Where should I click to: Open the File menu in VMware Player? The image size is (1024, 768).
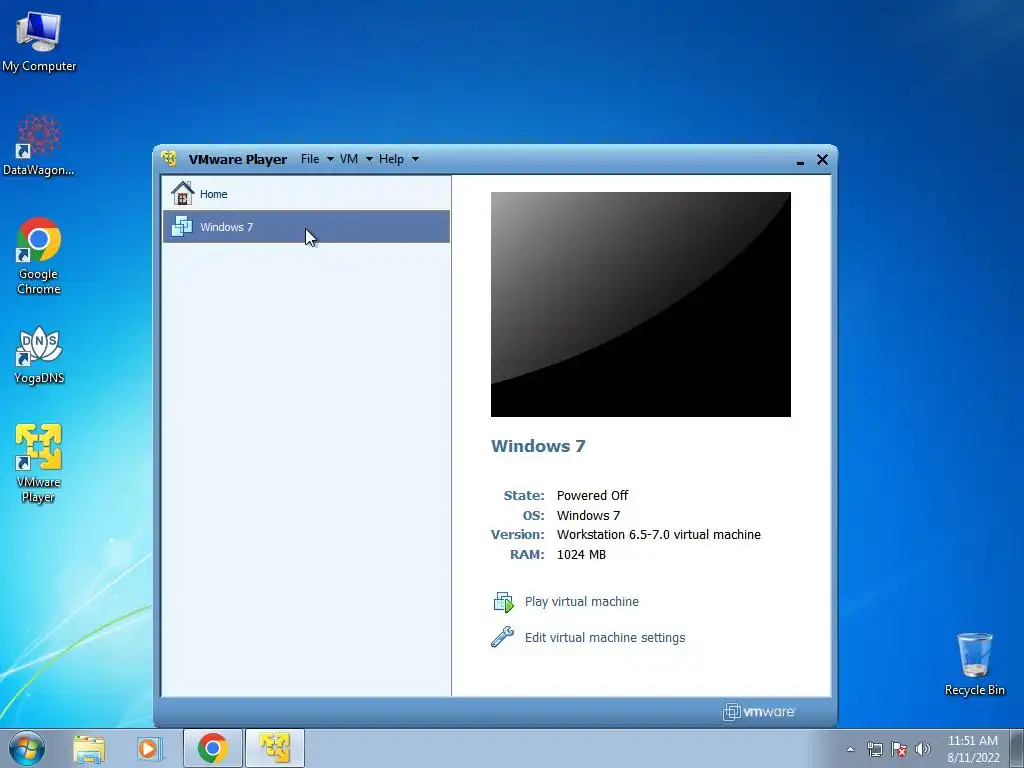[310, 159]
